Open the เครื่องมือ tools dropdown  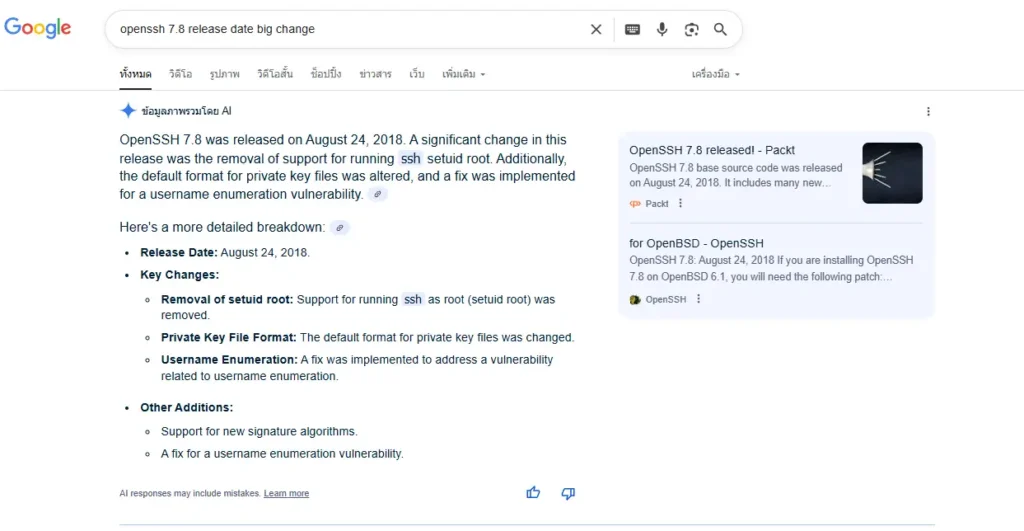715,74
